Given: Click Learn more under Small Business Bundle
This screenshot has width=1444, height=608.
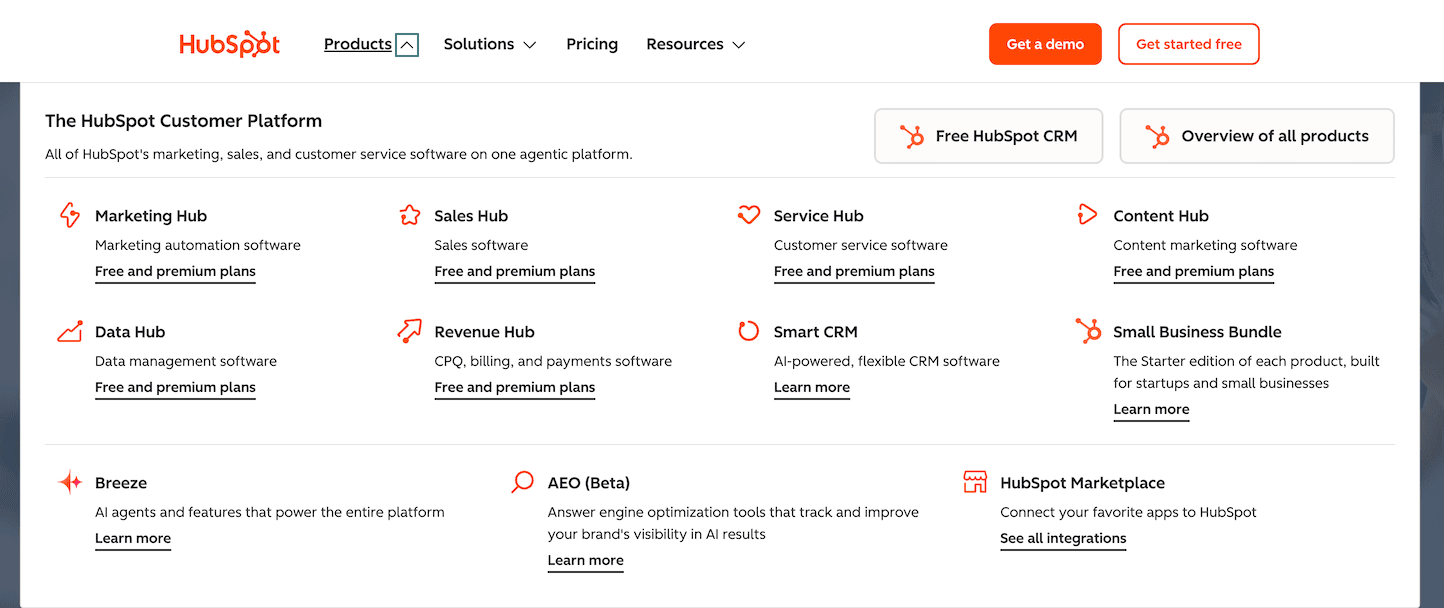Looking at the screenshot, I should click(1151, 409).
